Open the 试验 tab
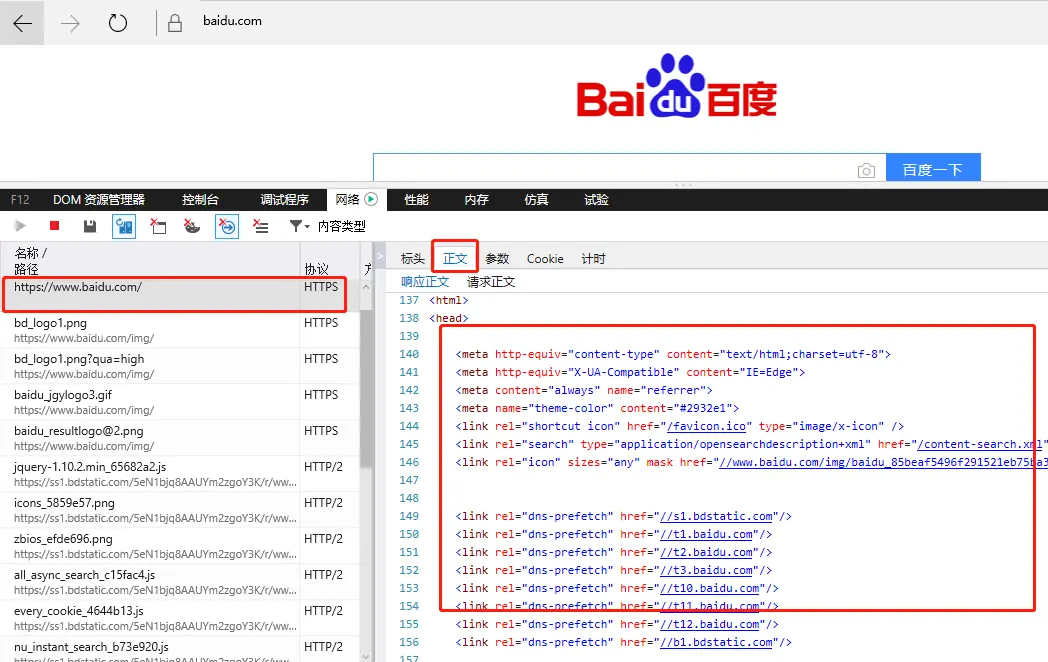The height and width of the screenshot is (662, 1048). coord(596,199)
